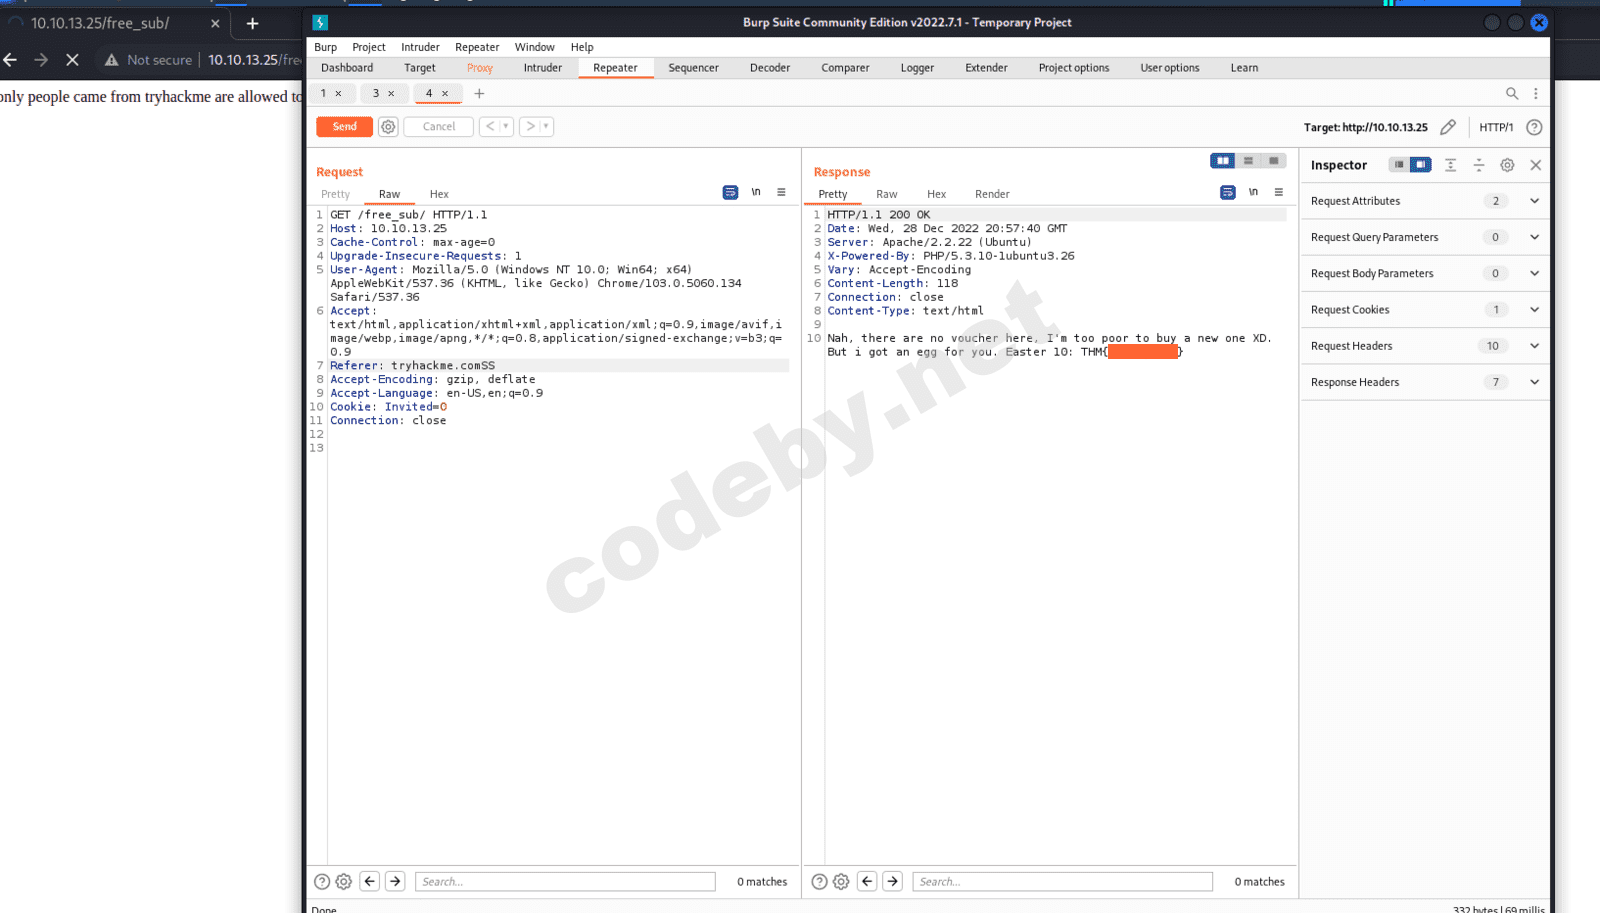Open the Dashboard tab
Image resolution: width=1600 pixels, height=913 pixels.
[347, 68]
